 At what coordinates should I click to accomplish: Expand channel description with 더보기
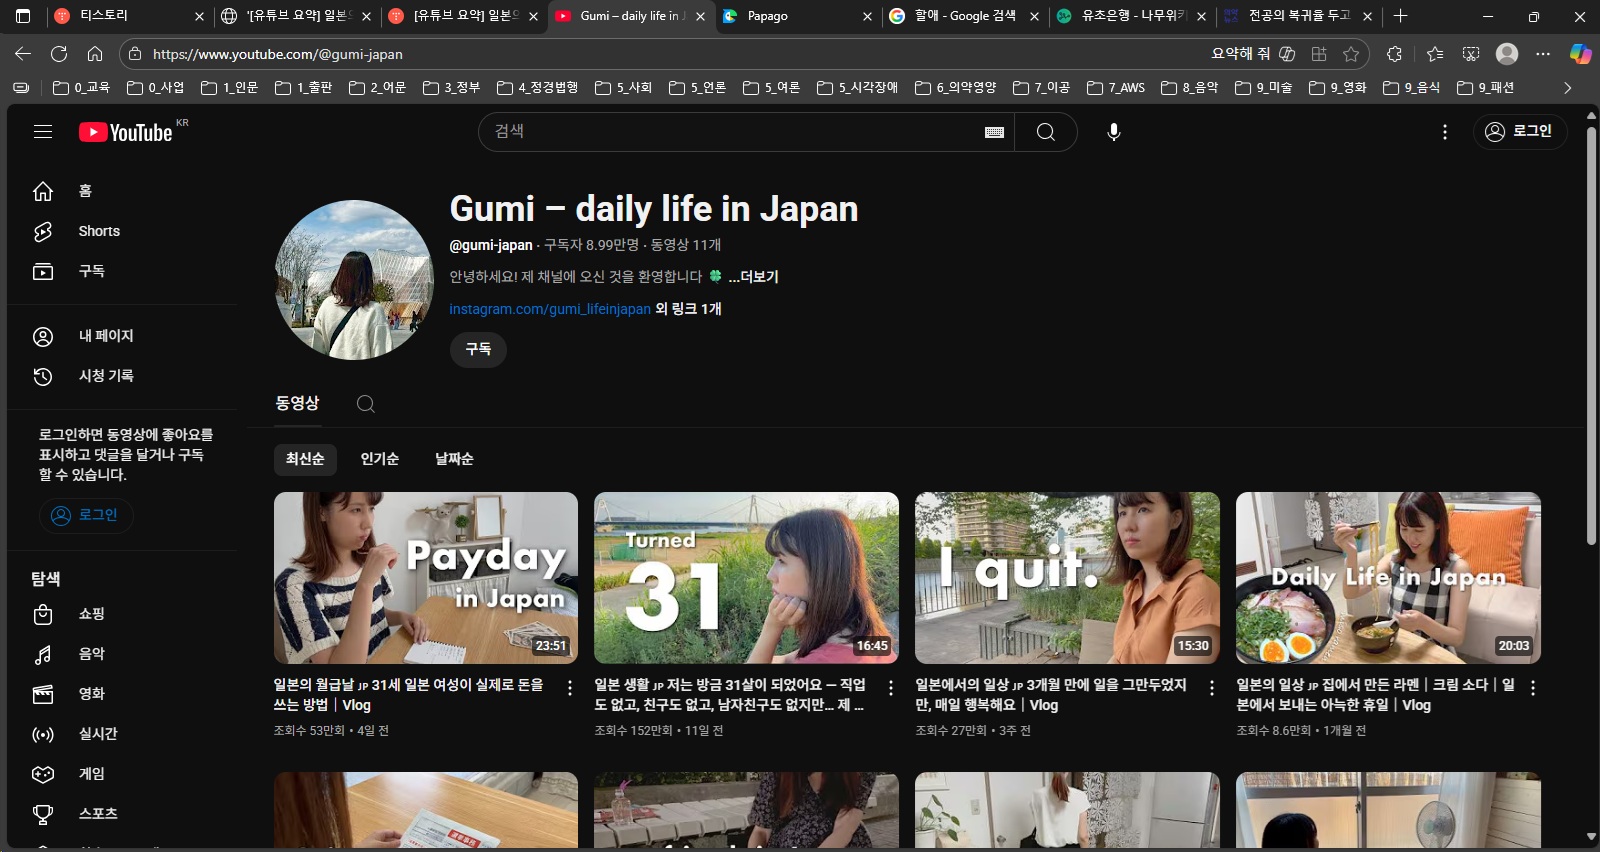point(753,277)
